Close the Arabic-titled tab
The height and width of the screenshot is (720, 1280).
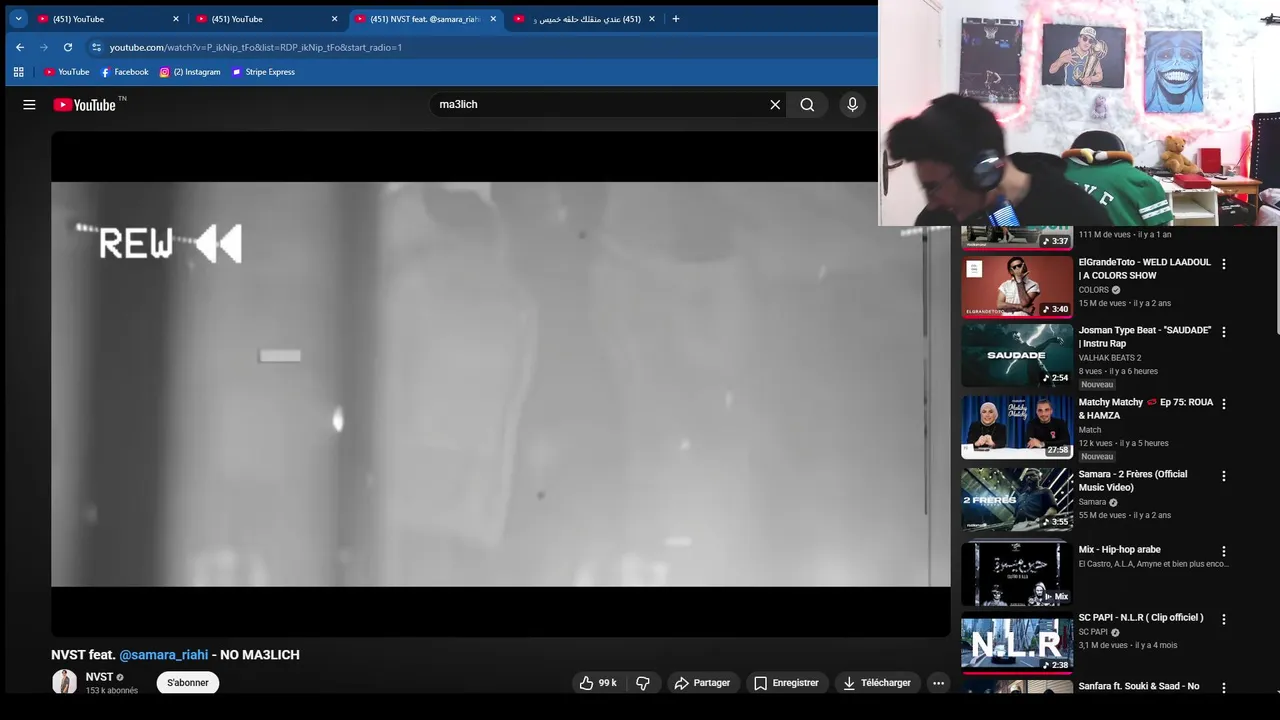point(652,19)
